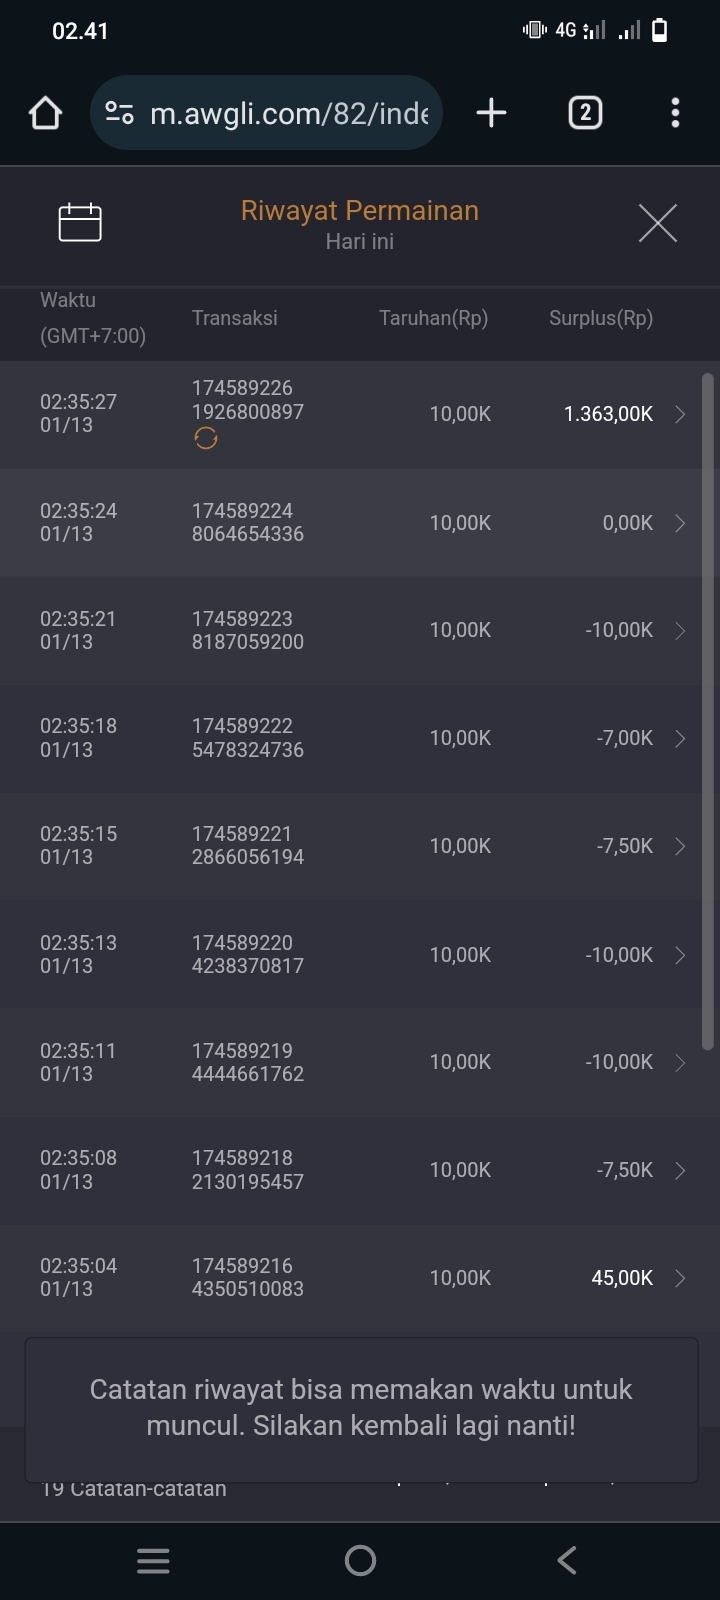
Task: Click the history list vertical scrollbar
Action: [x=707, y=710]
